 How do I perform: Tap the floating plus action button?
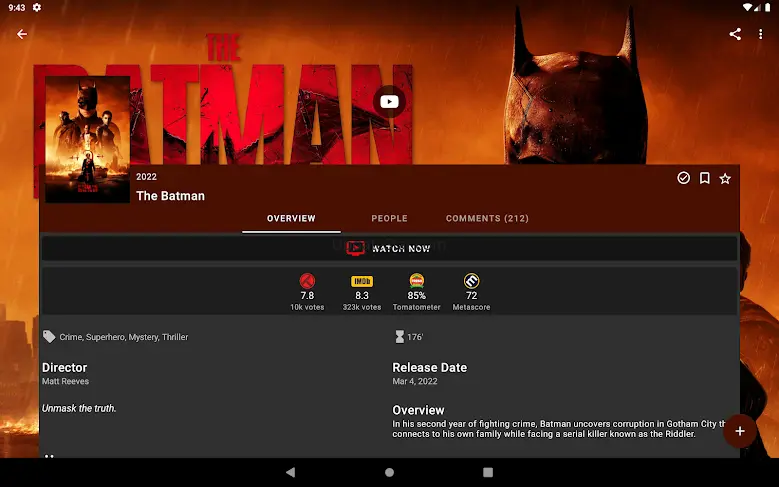point(740,431)
